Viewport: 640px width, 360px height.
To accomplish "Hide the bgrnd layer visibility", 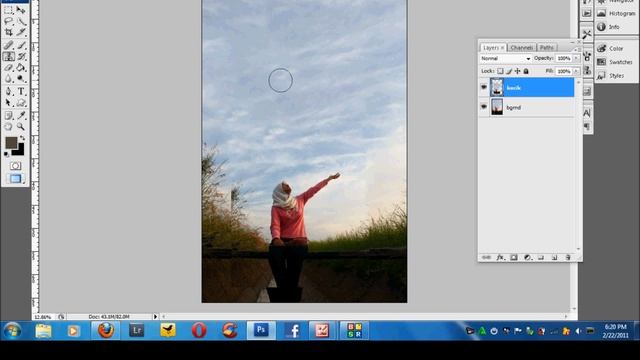I will [484, 107].
